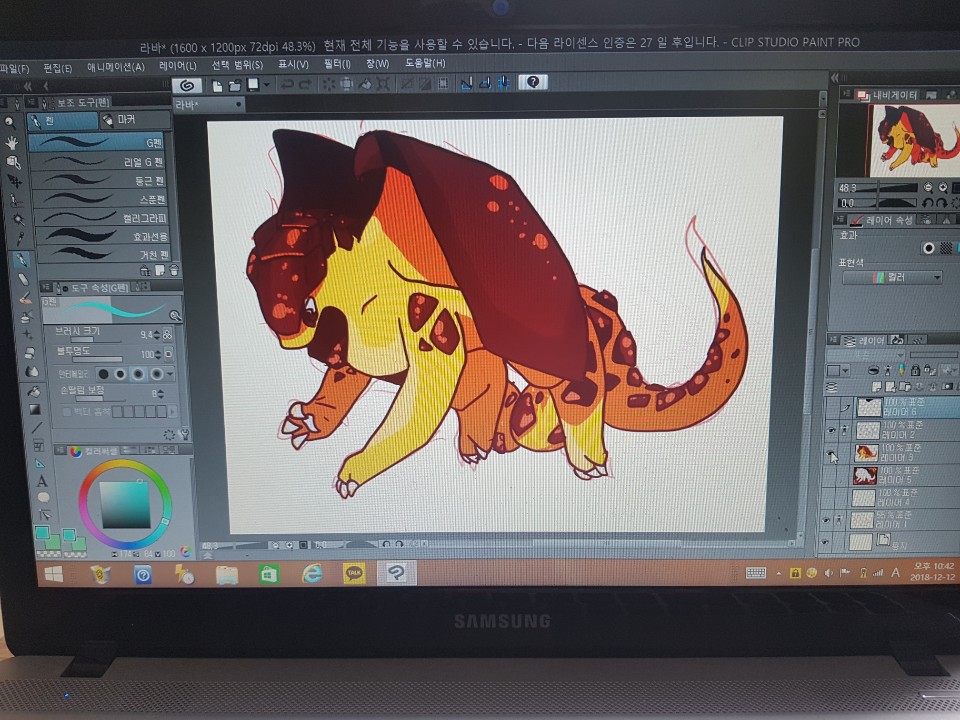
Task: Click the help question mark icon
Action: (533, 83)
